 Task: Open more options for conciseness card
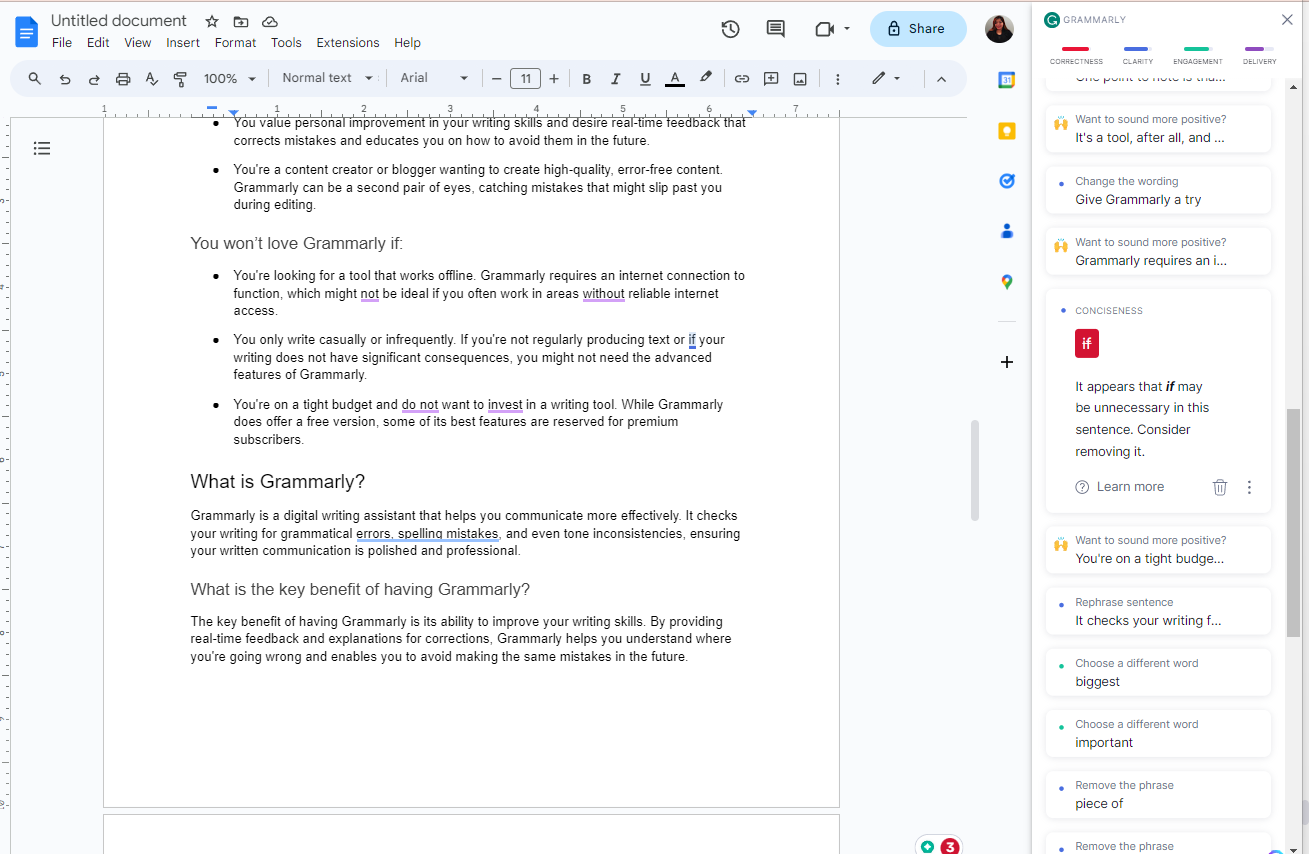[1249, 487]
